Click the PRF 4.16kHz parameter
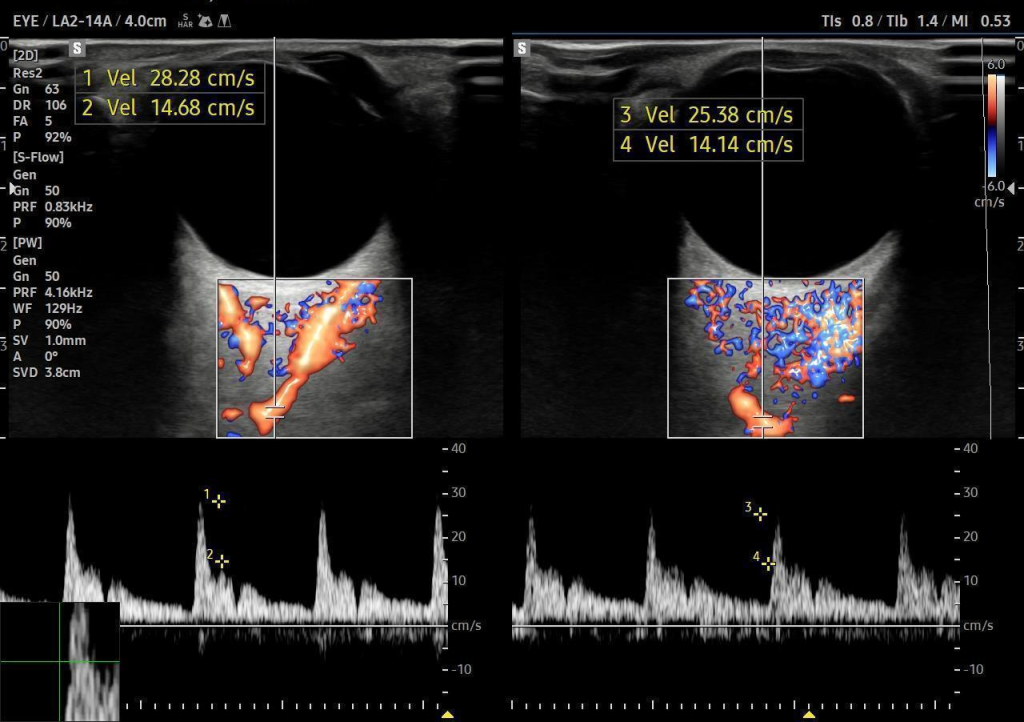Viewport: 1024px width, 722px height. point(52,292)
